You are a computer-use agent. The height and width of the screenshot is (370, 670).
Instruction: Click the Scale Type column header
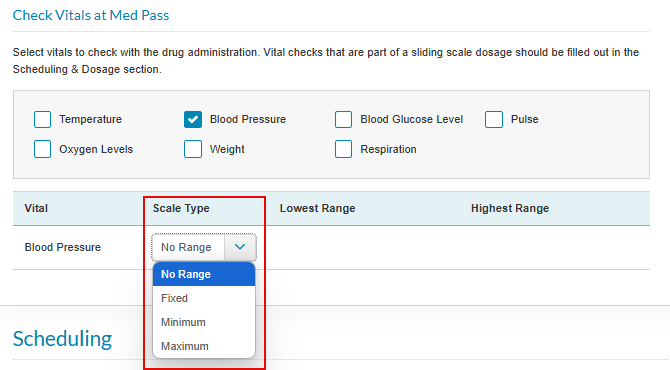click(x=181, y=208)
